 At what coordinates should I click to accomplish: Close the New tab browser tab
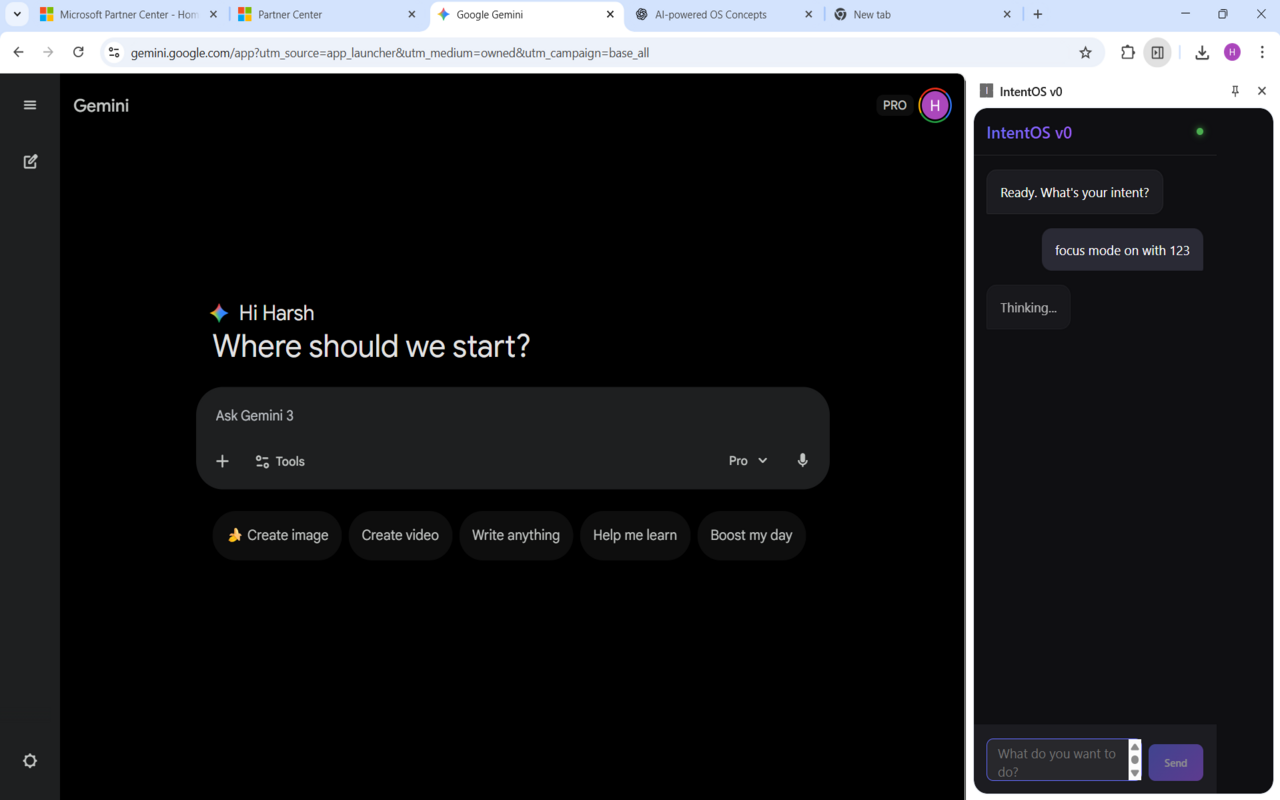coord(1007,15)
